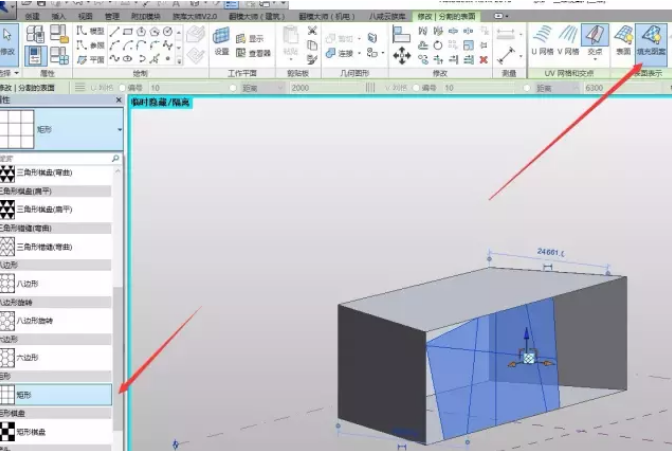Open the 八戒云族库 ribbon tab
672x451 pixels.
pyautogui.click(x=387, y=16)
